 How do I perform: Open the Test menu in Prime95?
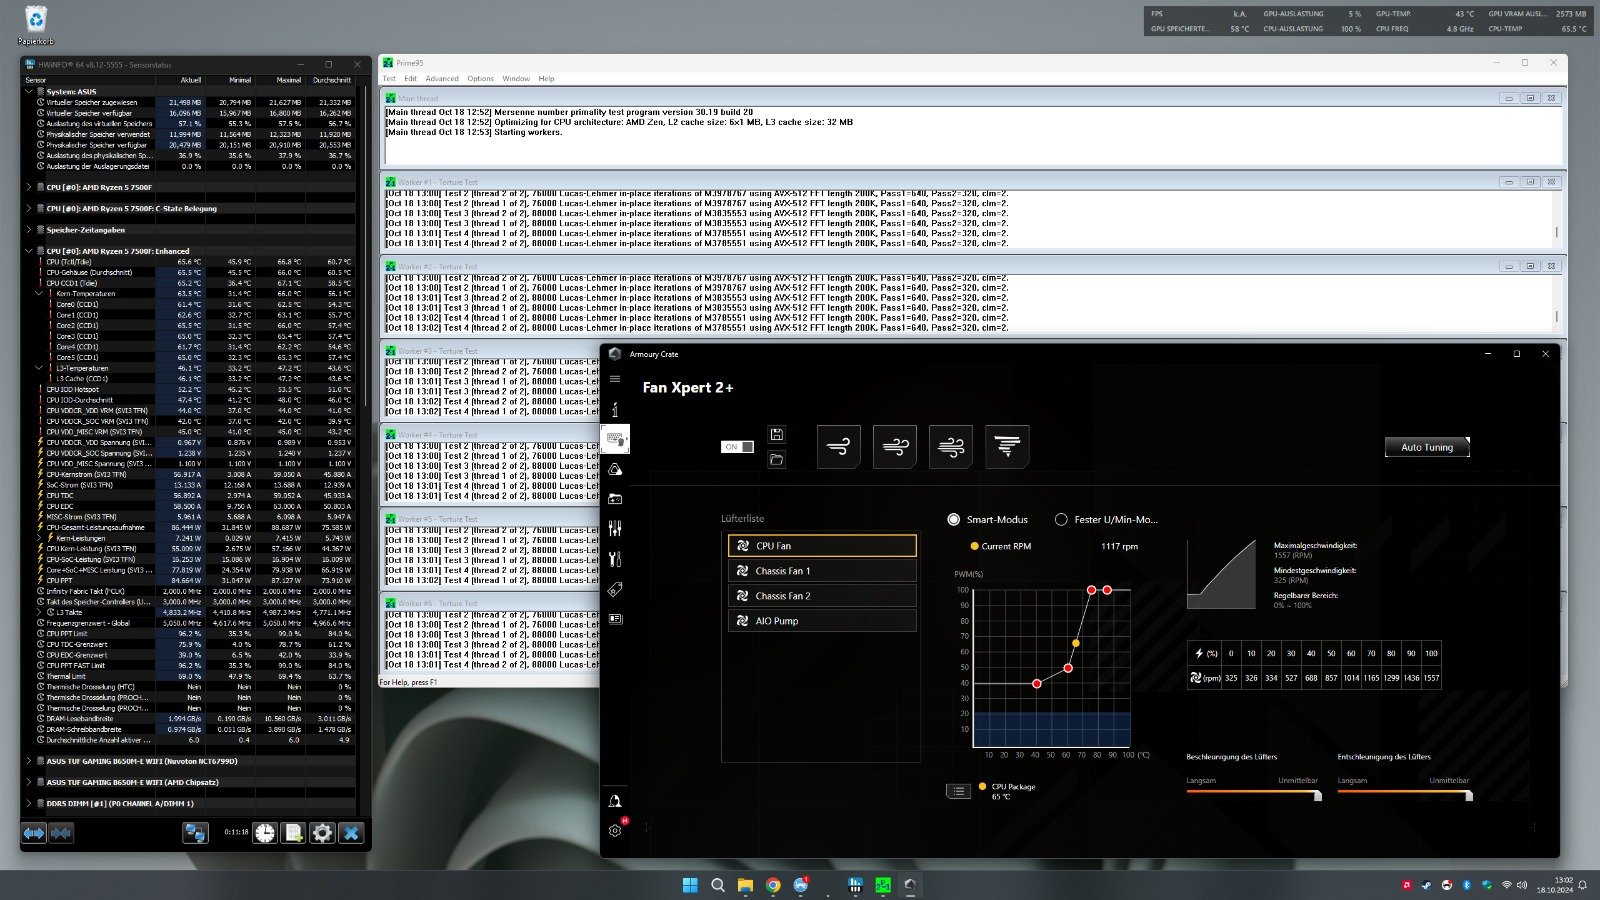click(389, 78)
